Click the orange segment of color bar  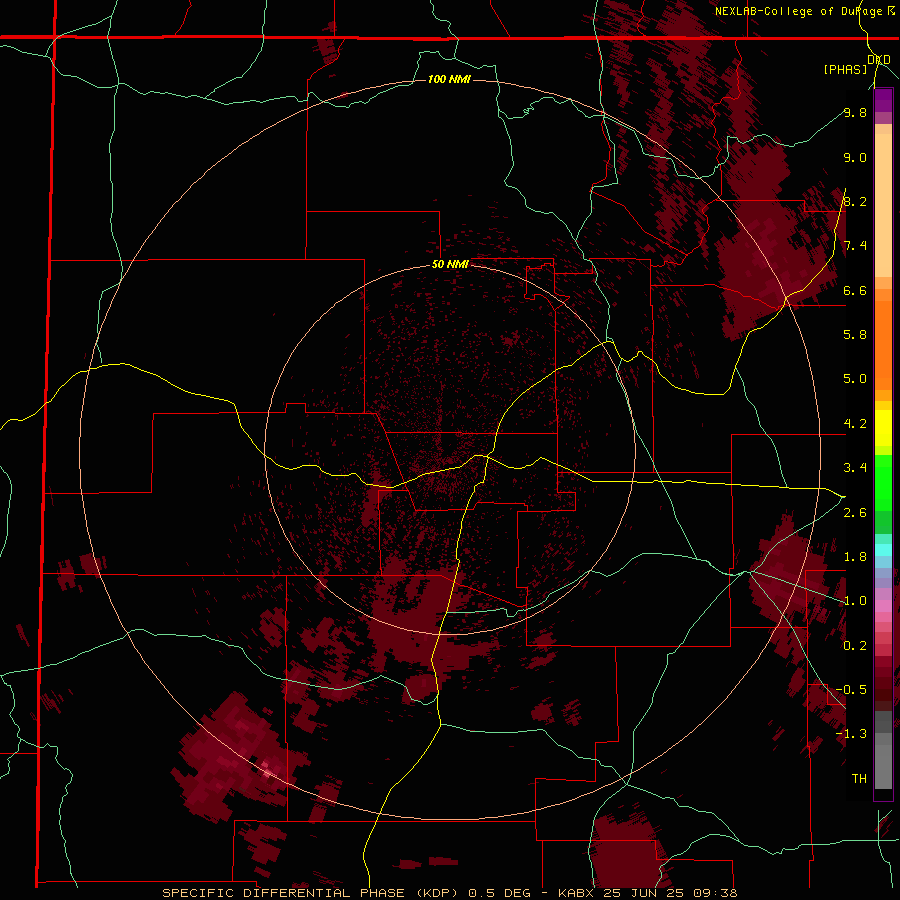click(883, 344)
